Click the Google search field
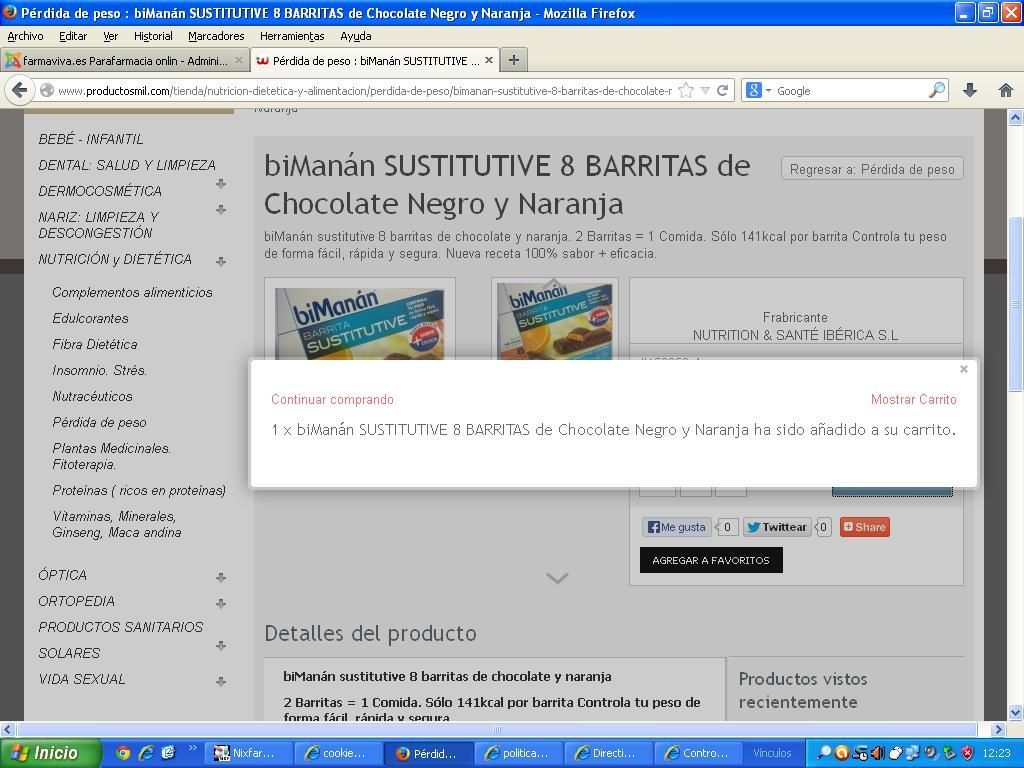This screenshot has height=768, width=1024. coord(850,90)
